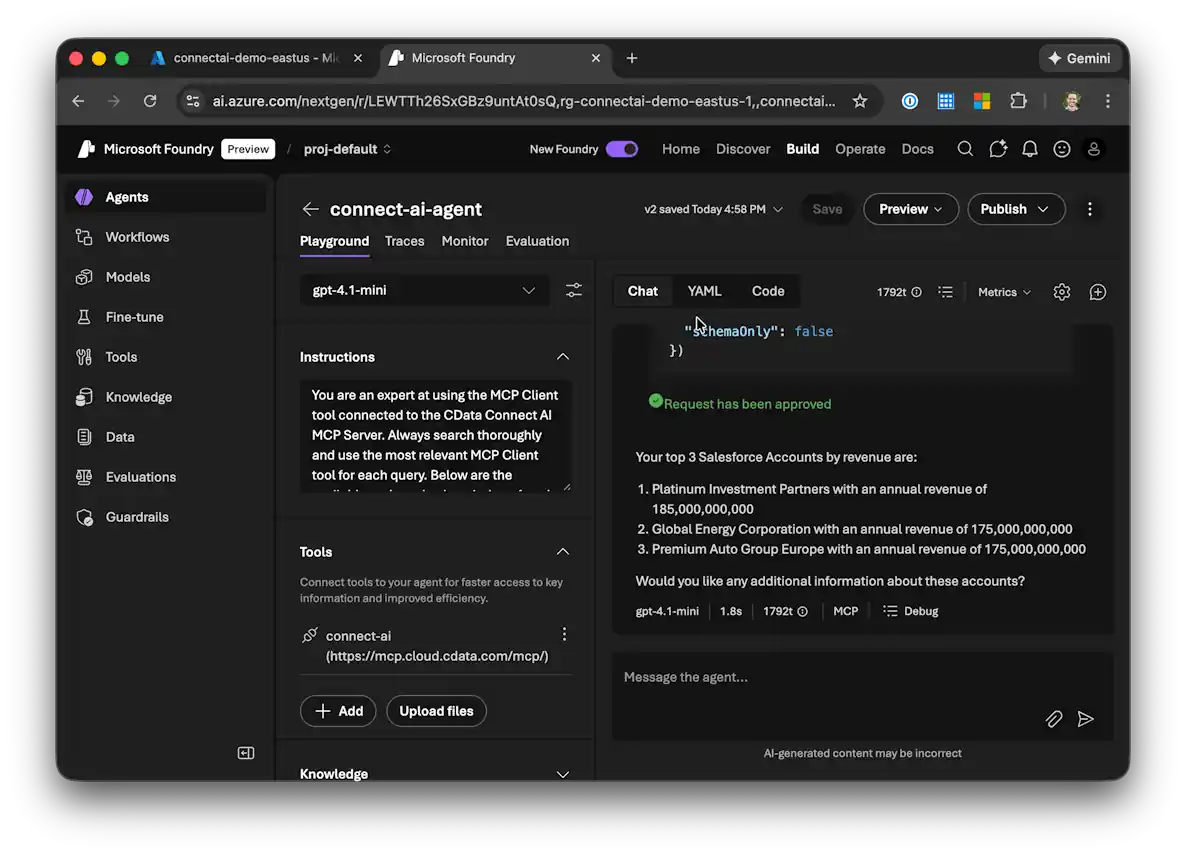Collapse the Instructions section

click(x=563, y=357)
